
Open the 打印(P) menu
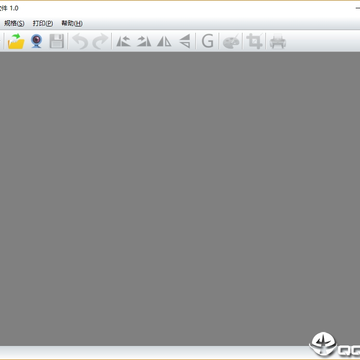43,23
